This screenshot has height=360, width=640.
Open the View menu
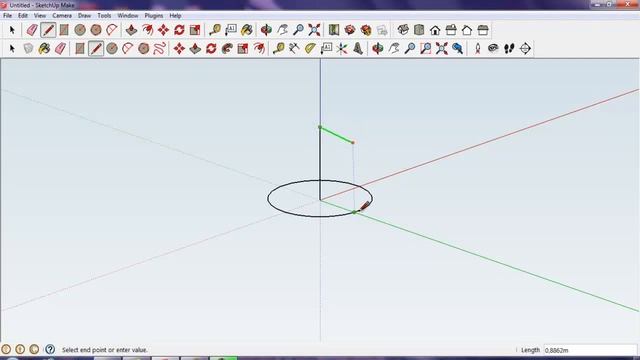[x=40, y=16]
